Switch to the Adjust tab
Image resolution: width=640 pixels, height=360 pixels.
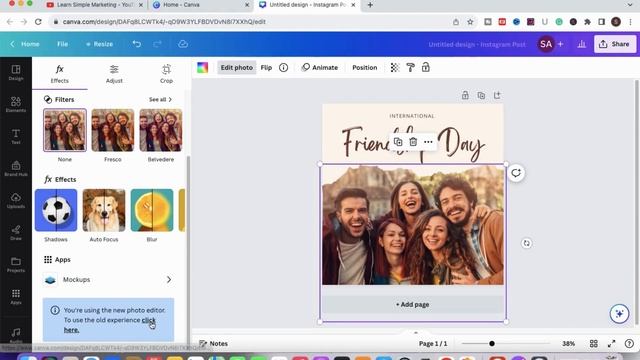pos(114,74)
